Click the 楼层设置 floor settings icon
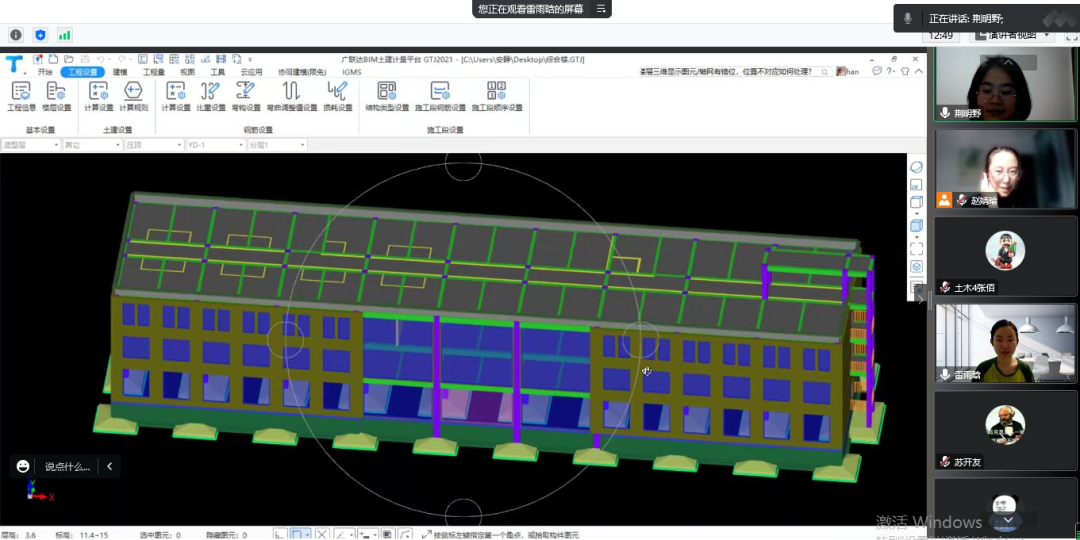Image resolution: width=1080 pixels, height=540 pixels. click(x=55, y=95)
